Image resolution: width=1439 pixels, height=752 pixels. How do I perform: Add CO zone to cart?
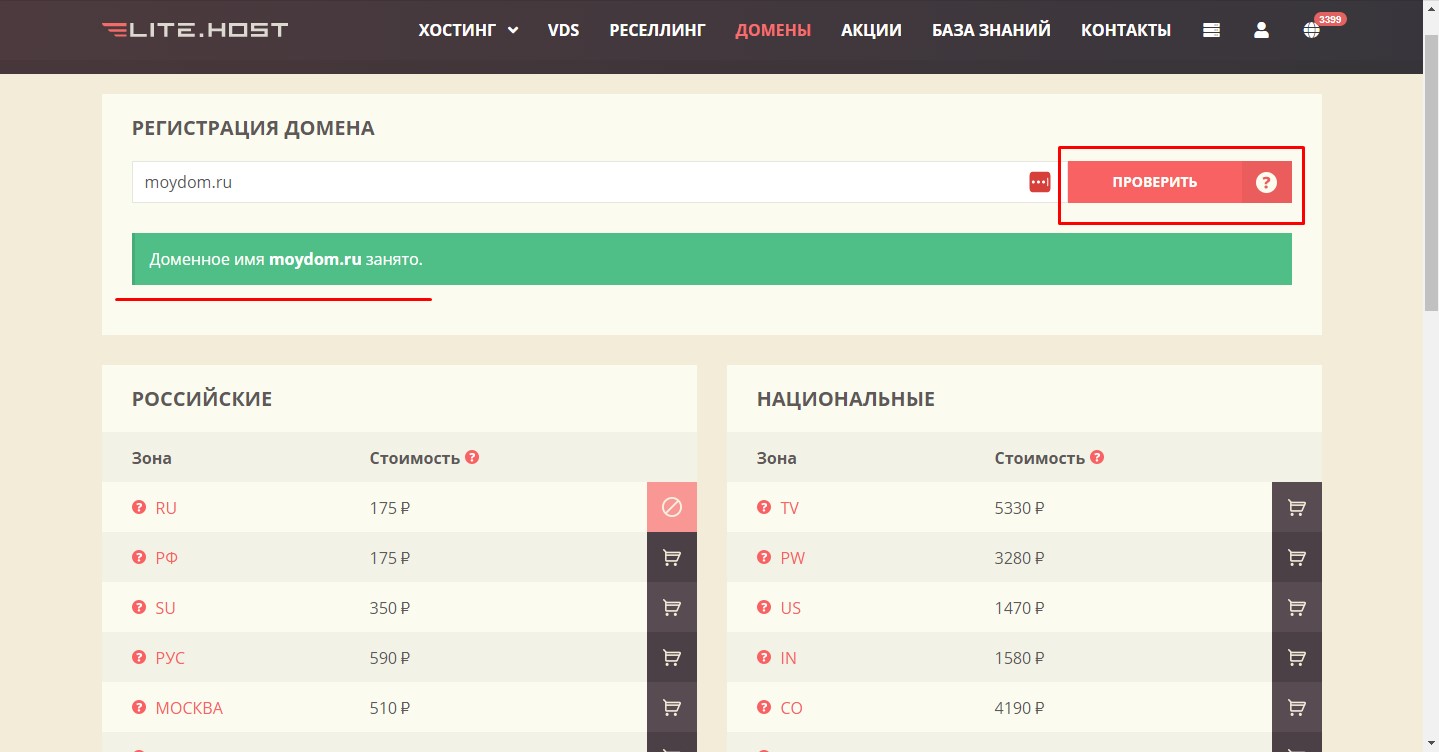coord(1297,707)
